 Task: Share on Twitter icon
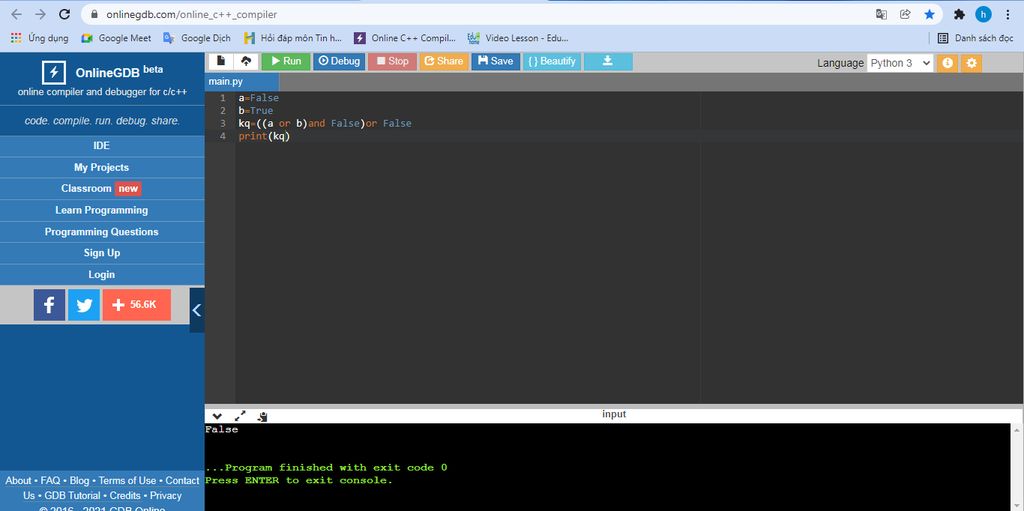84,305
